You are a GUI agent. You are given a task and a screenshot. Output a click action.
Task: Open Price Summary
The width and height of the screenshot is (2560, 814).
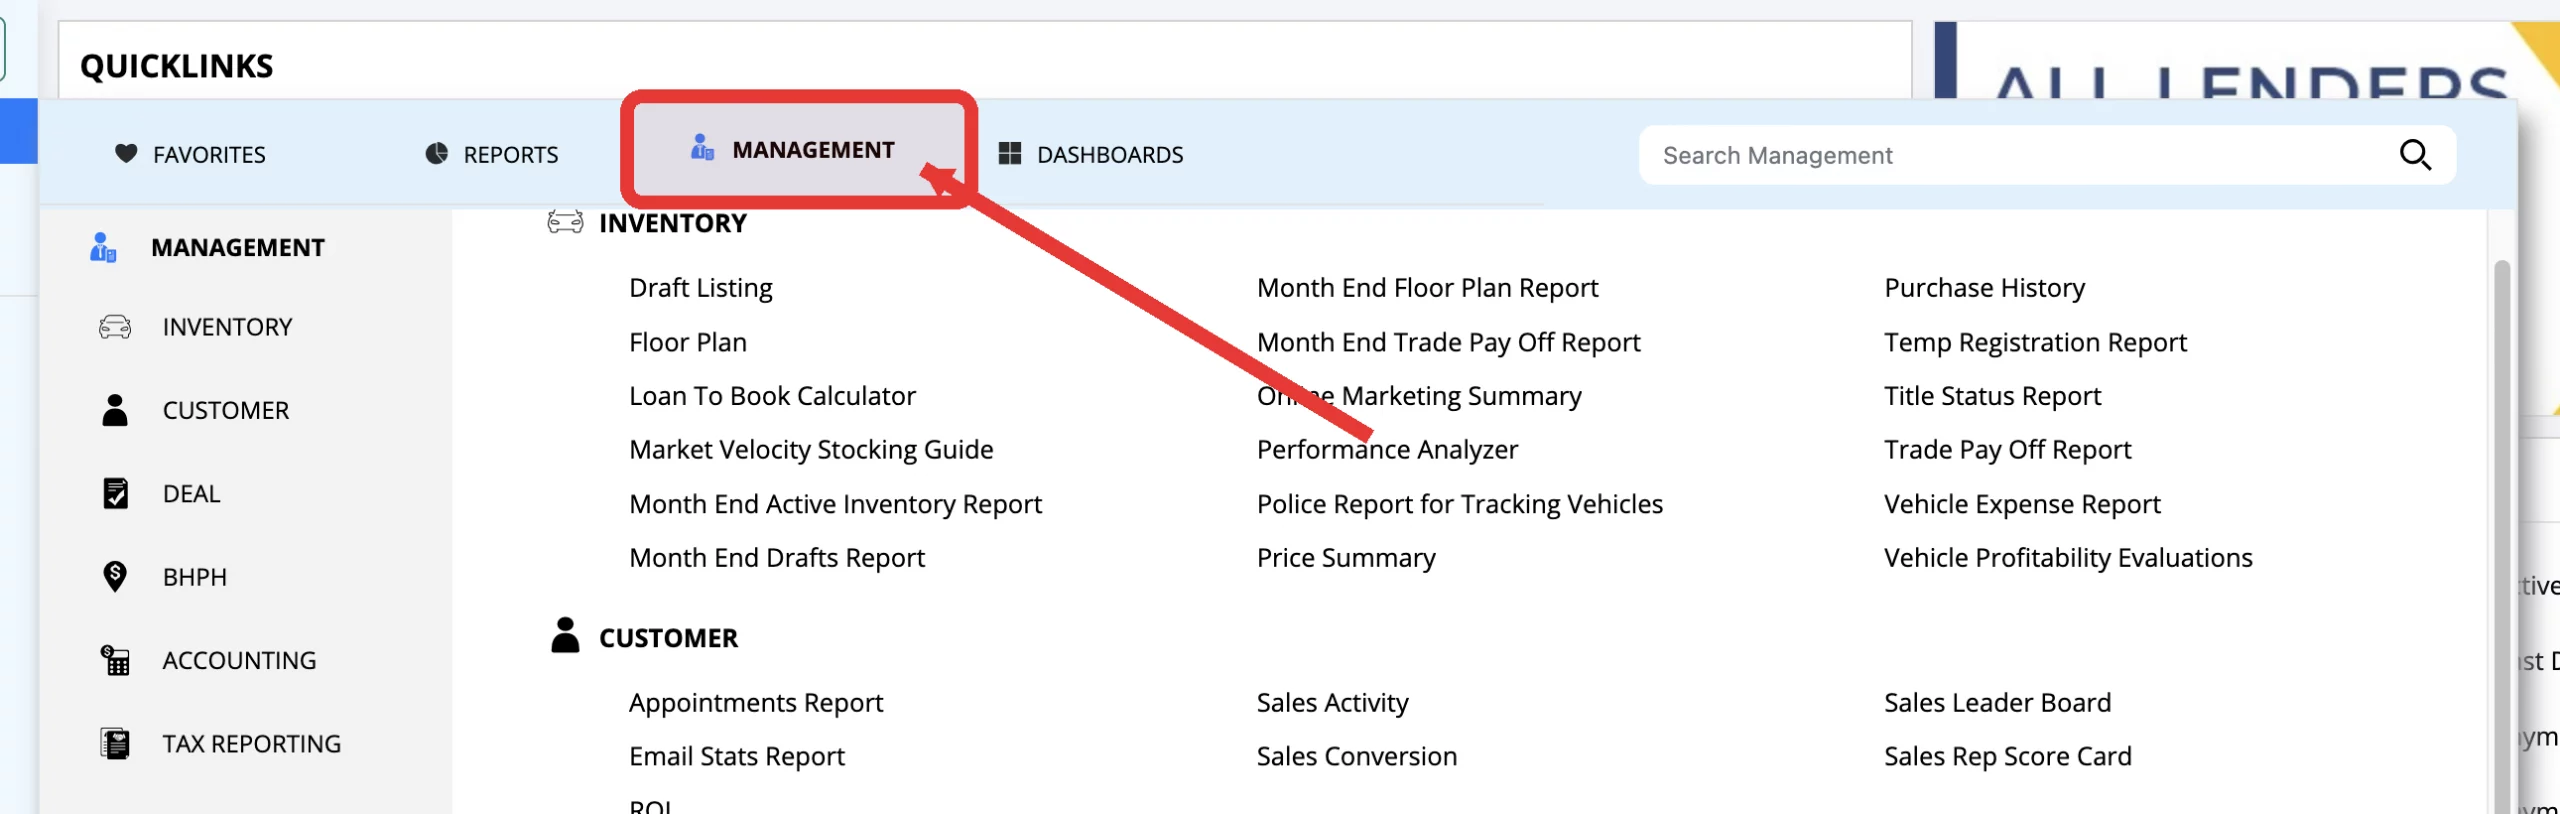(1346, 558)
